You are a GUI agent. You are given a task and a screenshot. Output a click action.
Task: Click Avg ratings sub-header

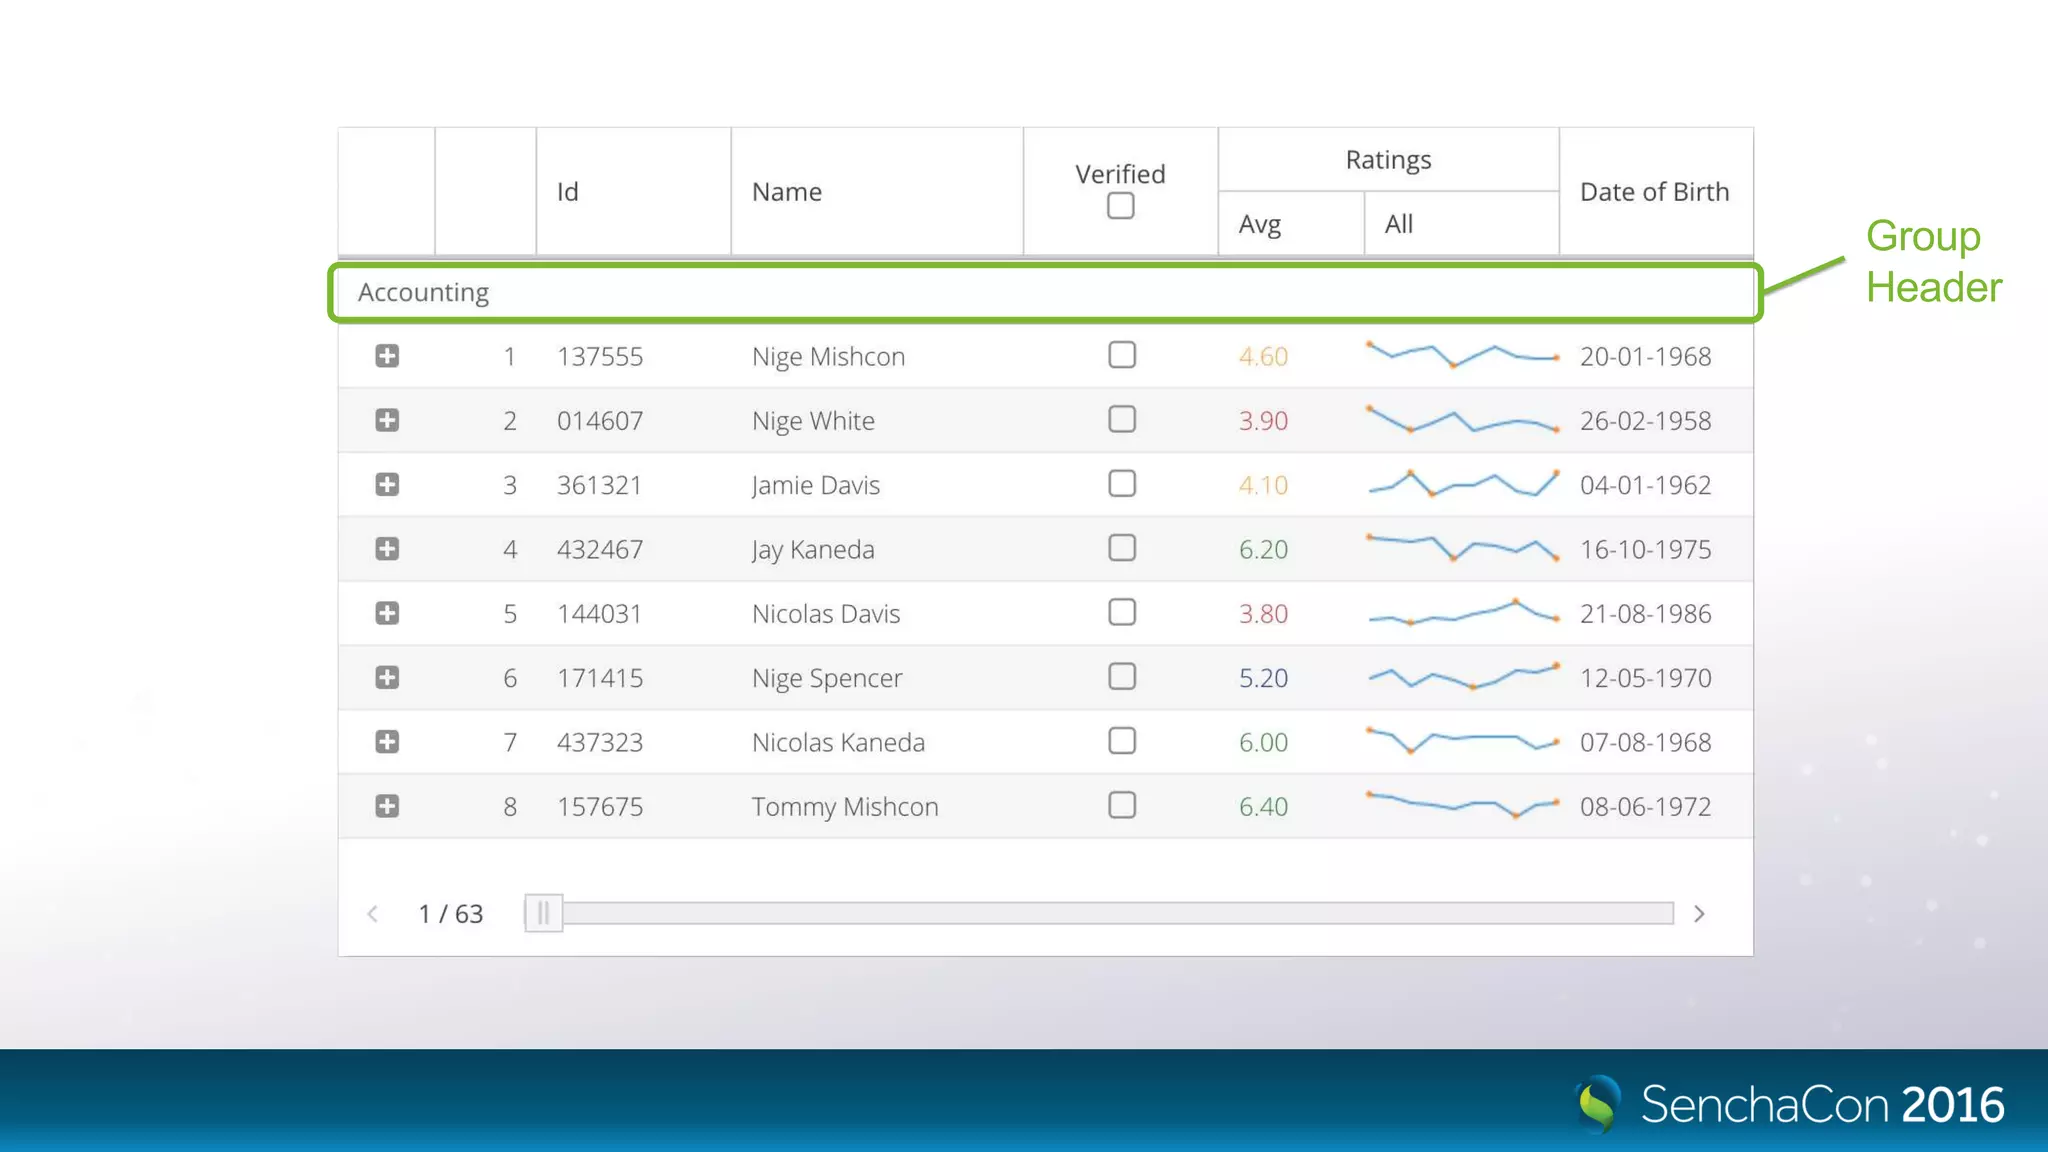tap(1260, 224)
